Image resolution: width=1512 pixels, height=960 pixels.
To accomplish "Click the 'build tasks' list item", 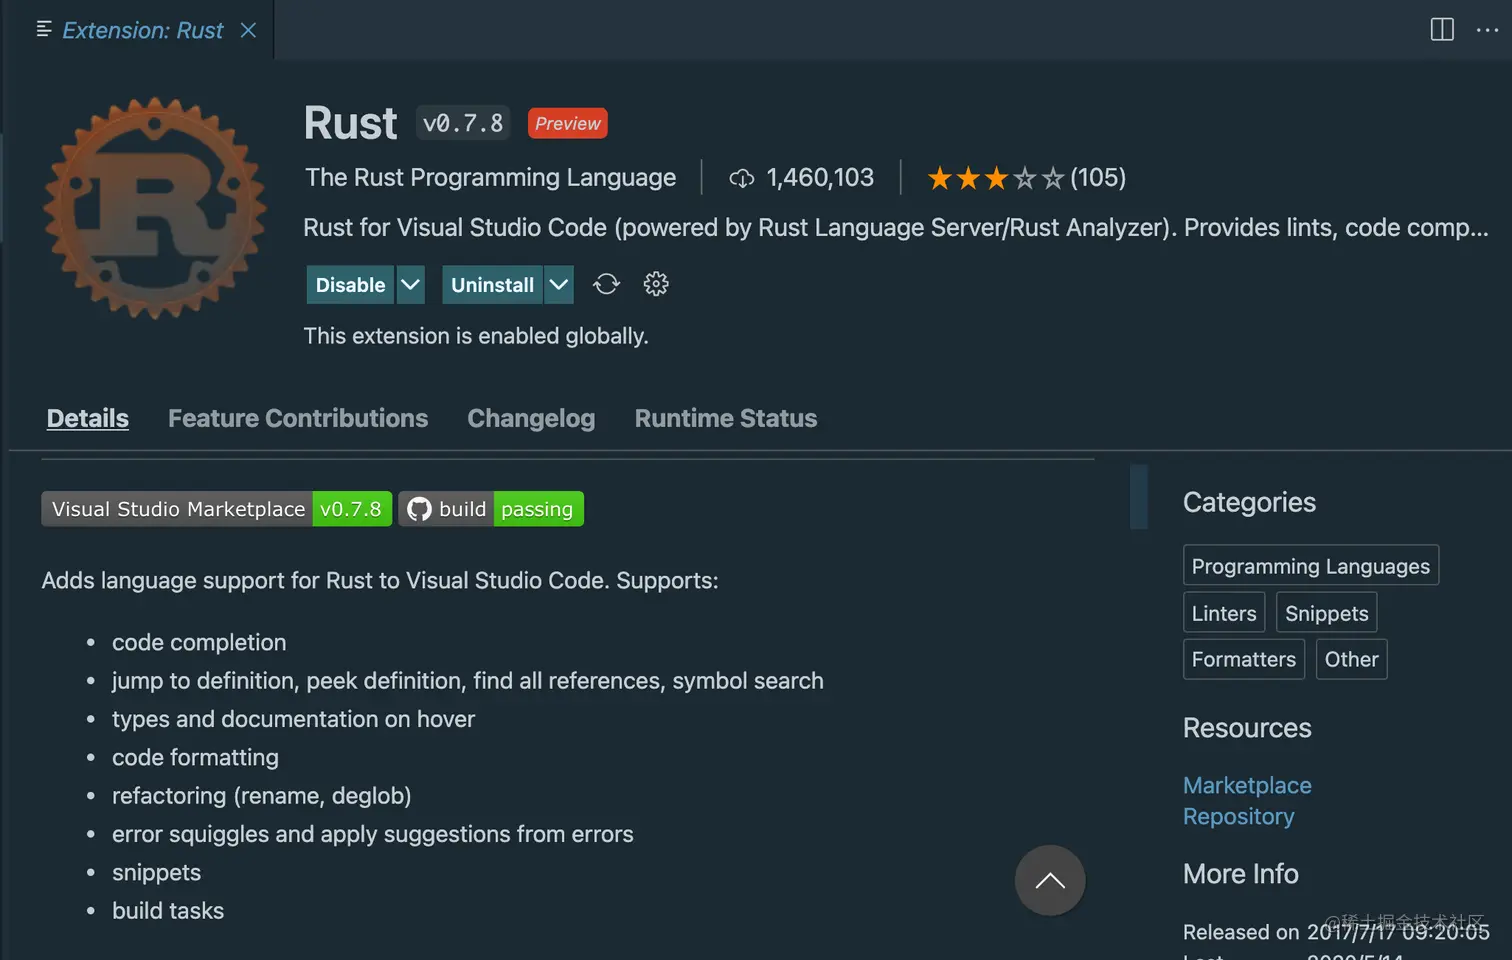I will tap(168, 911).
